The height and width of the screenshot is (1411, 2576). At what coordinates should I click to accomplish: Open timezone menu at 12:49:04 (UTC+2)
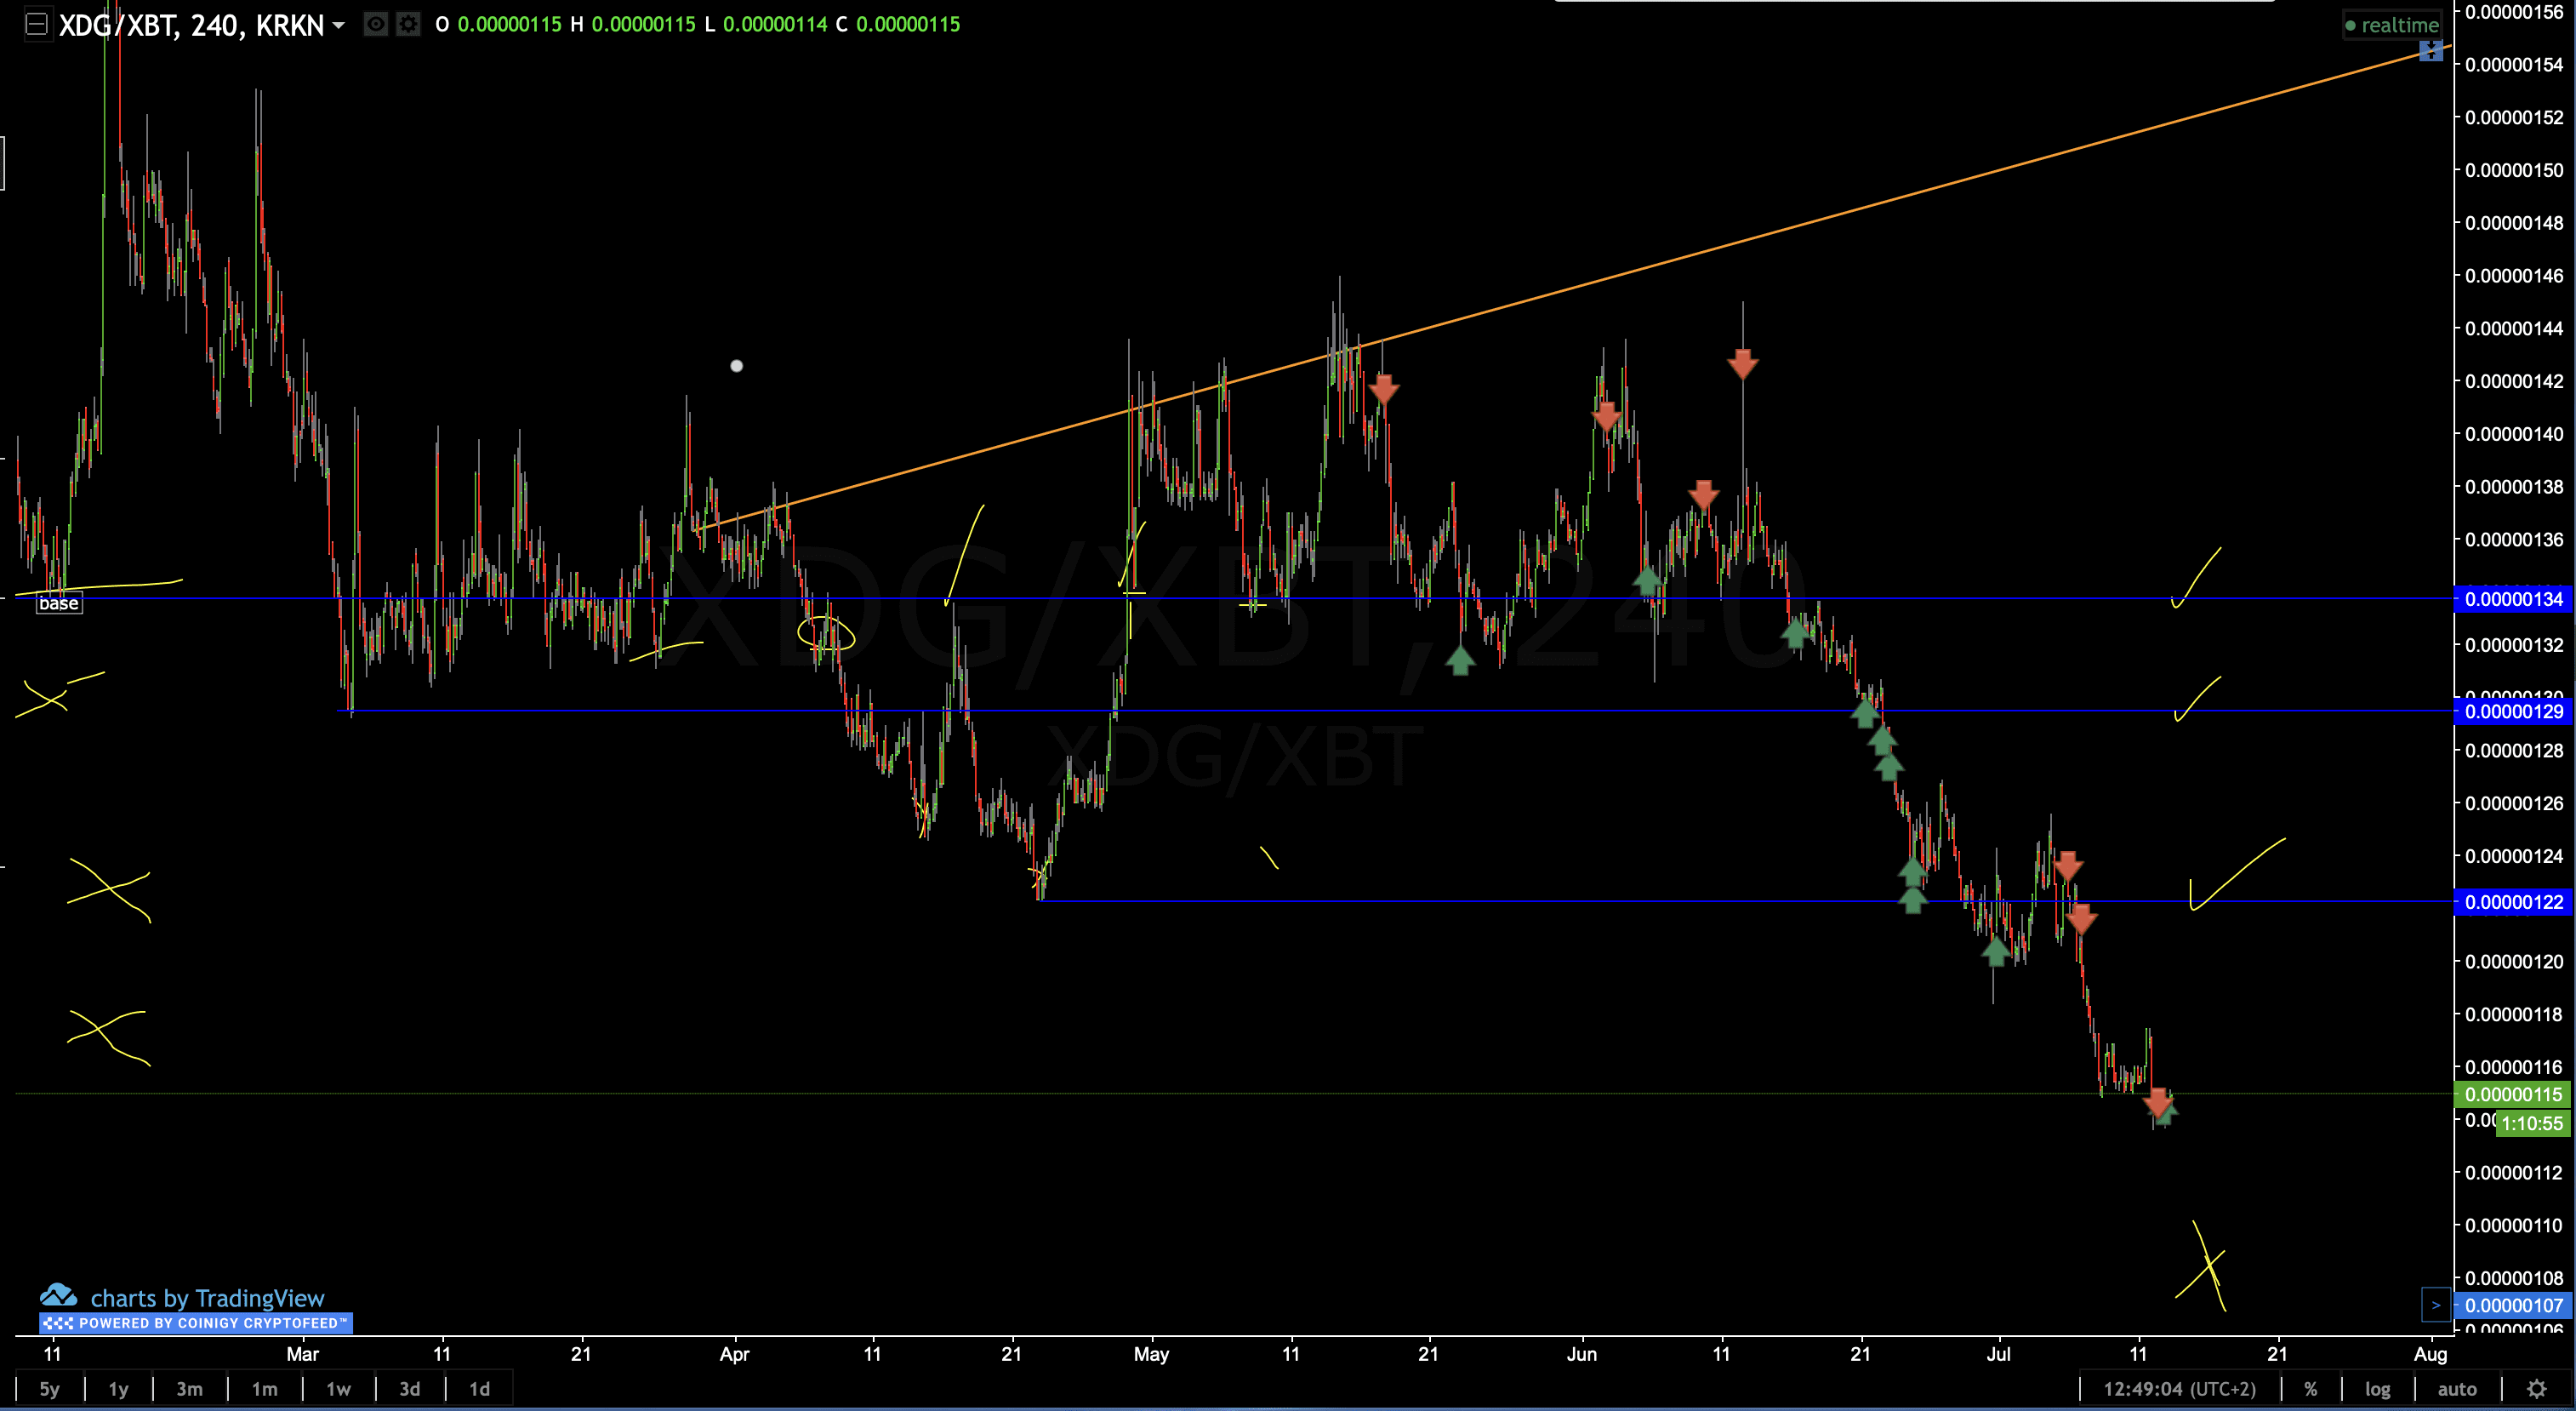tap(2179, 1388)
